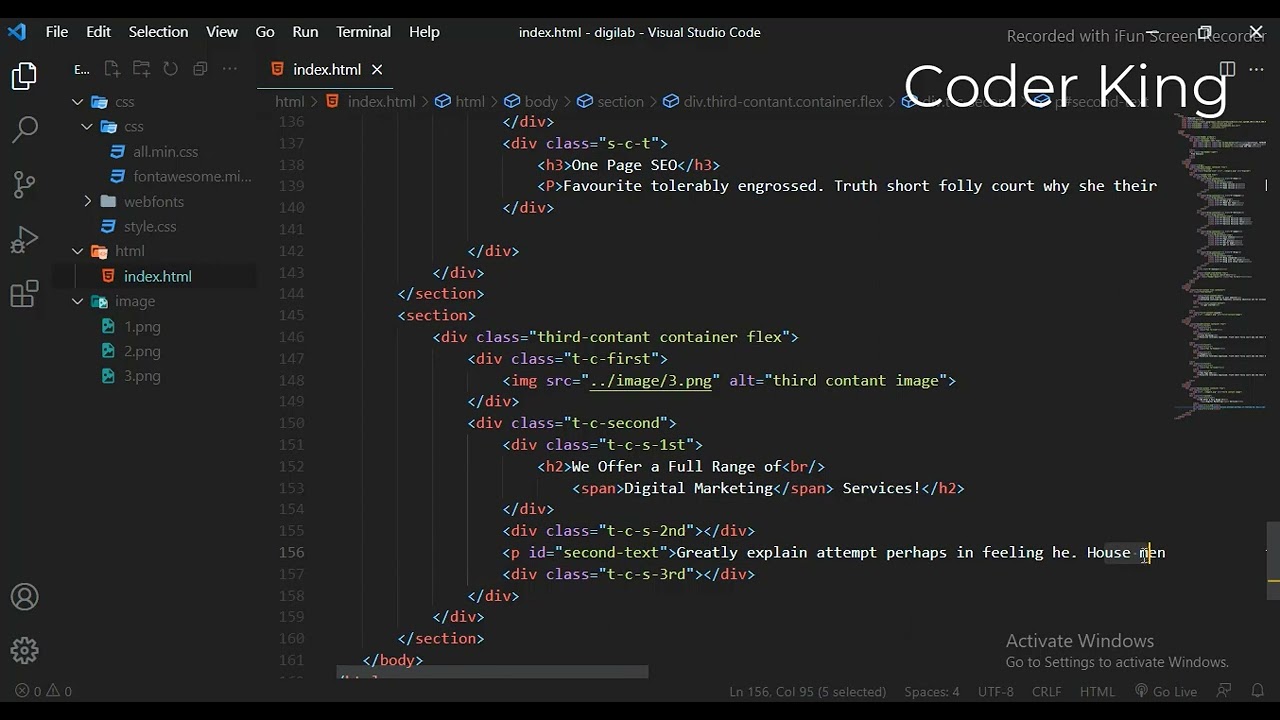Open the Explorer view in activity bar

click(24, 76)
